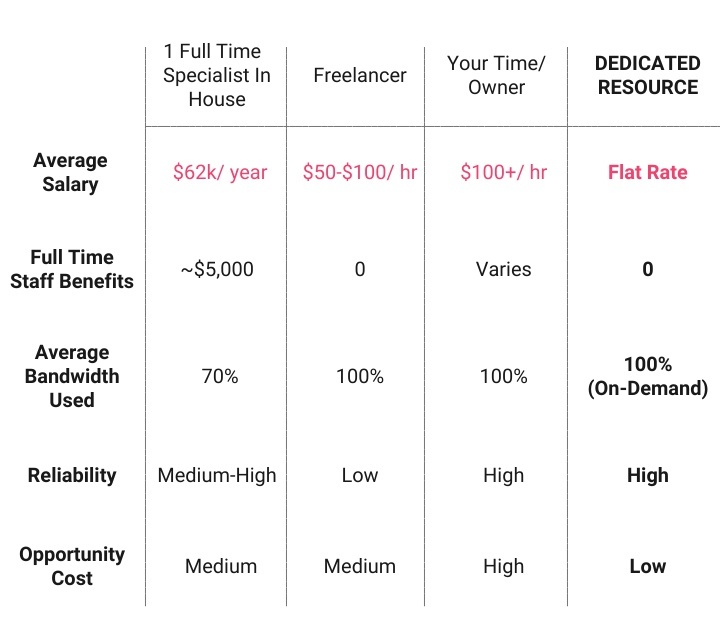Select the "Medium-High" reliability cell
The image size is (720, 642).
click(x=217, y=475)
